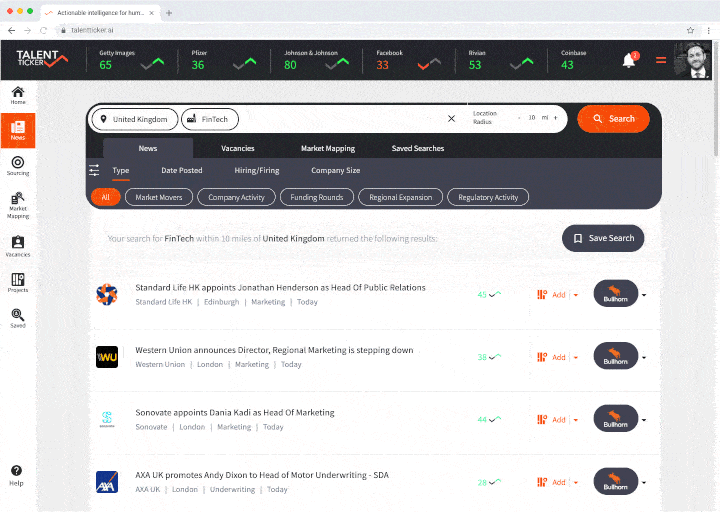Click Bullhorn button on Western Union row
The image size is (720, 512).
pos(616,356)
